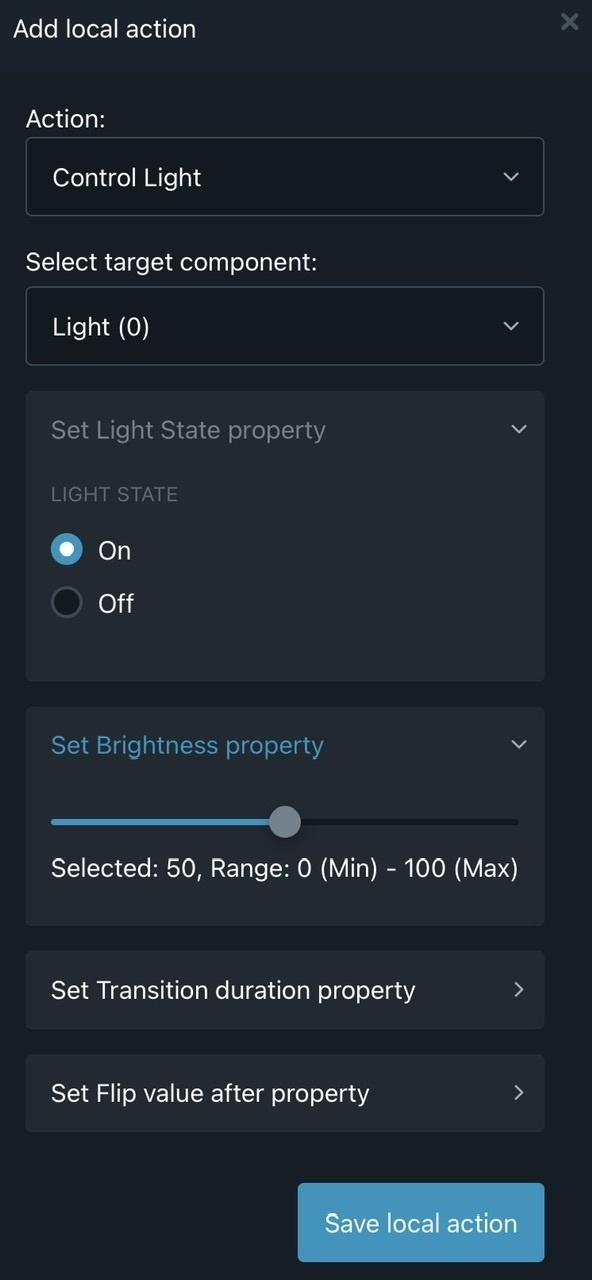Expand the Set Flip value after property section
The height and width of the screenshot is (1280, 592).
click(285, 1093)
